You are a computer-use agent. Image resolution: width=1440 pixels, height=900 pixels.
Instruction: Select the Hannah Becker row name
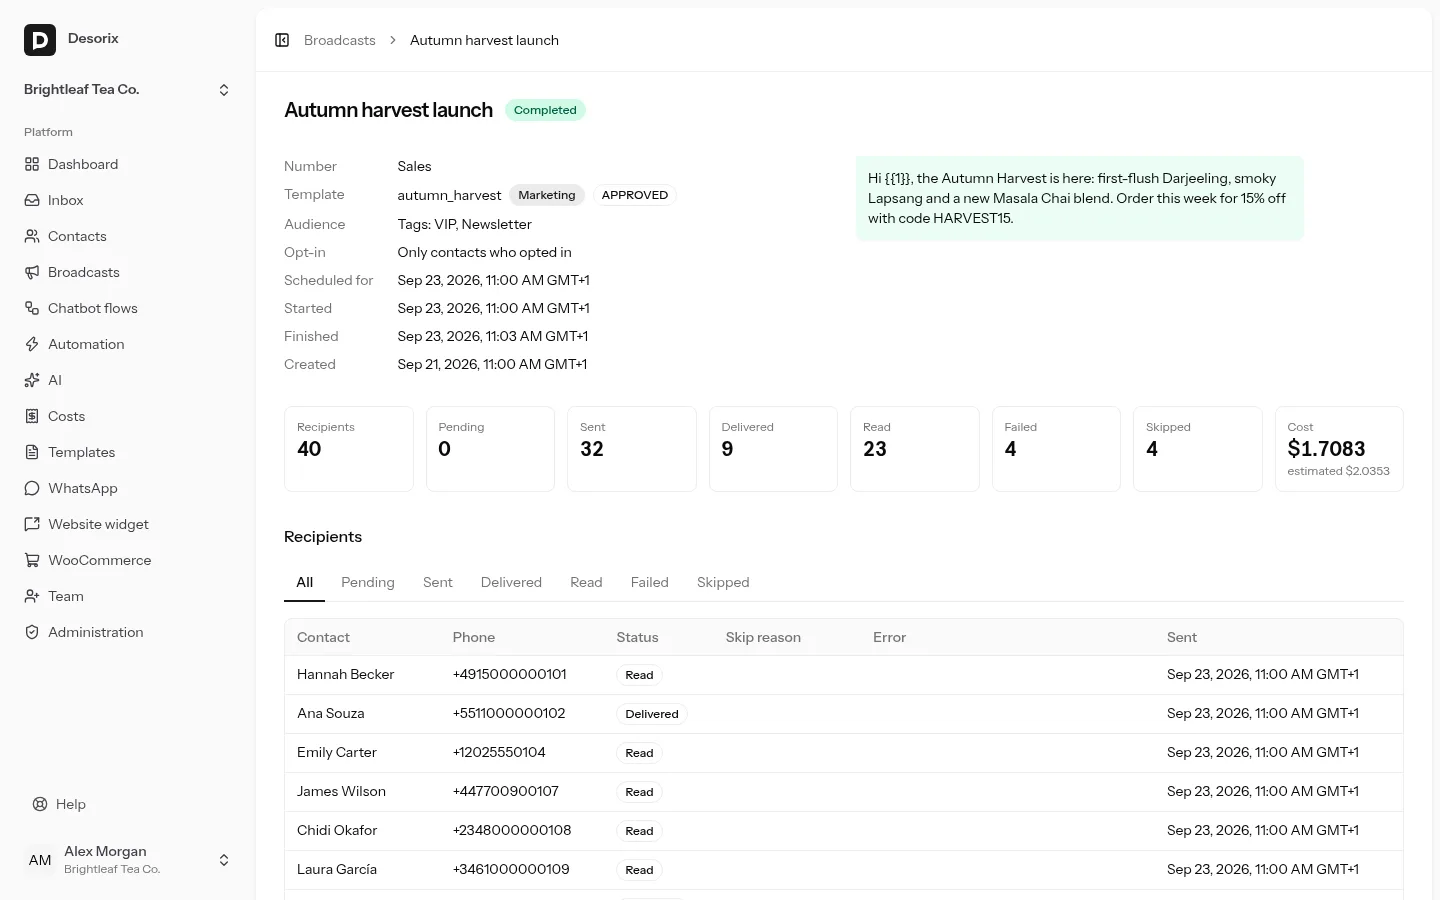click(345, 675)
